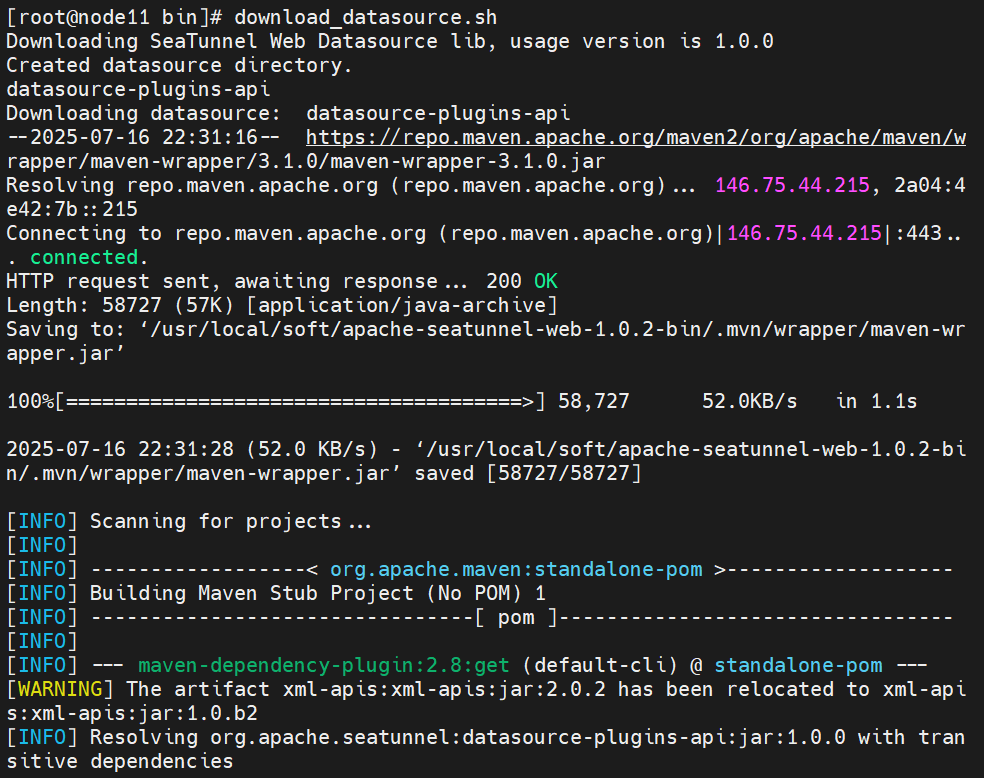The height and width of the screenshot is (778, 984).
Task: Click the 'Scanning for projects...' line
Action: point(231,521)
